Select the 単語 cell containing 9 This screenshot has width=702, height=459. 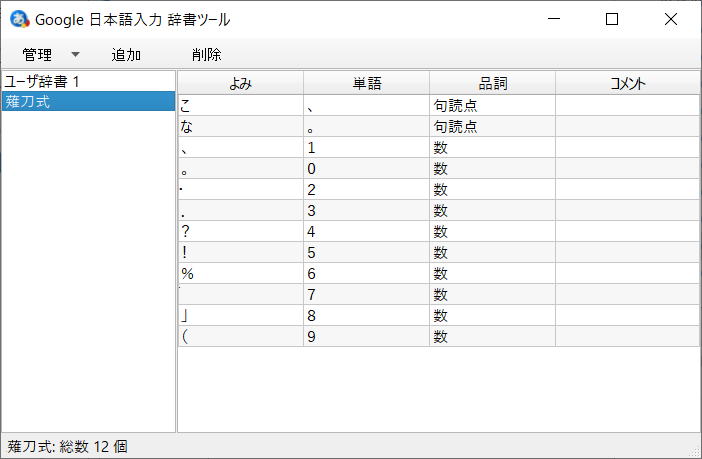(x=367, y=336)
